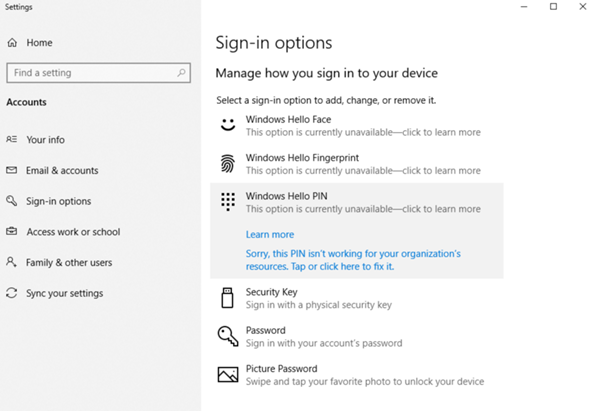The height and width of the screenshot is (411, 590).
Task: Navigate to Family & other users
Action: (69, 262)
